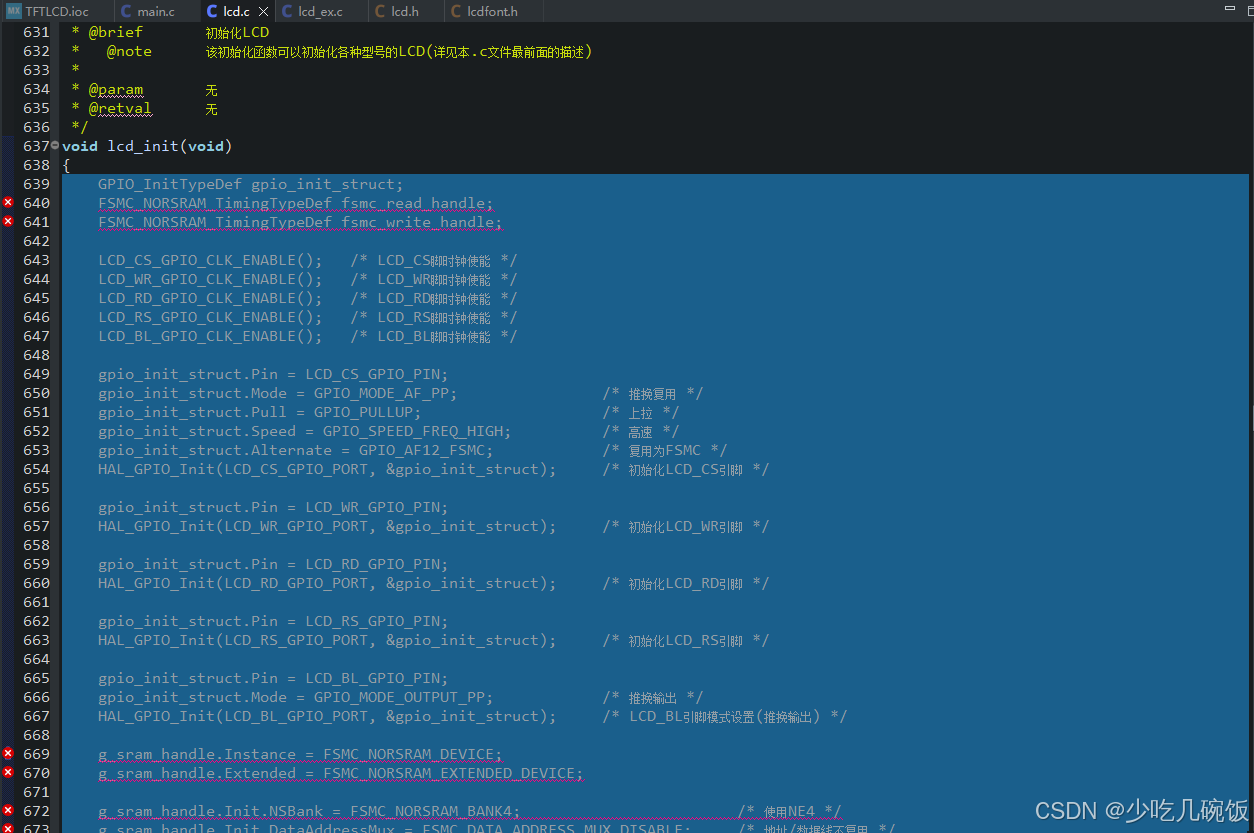
Task: Close the lcd.c tab
Action: pos(263,11)
